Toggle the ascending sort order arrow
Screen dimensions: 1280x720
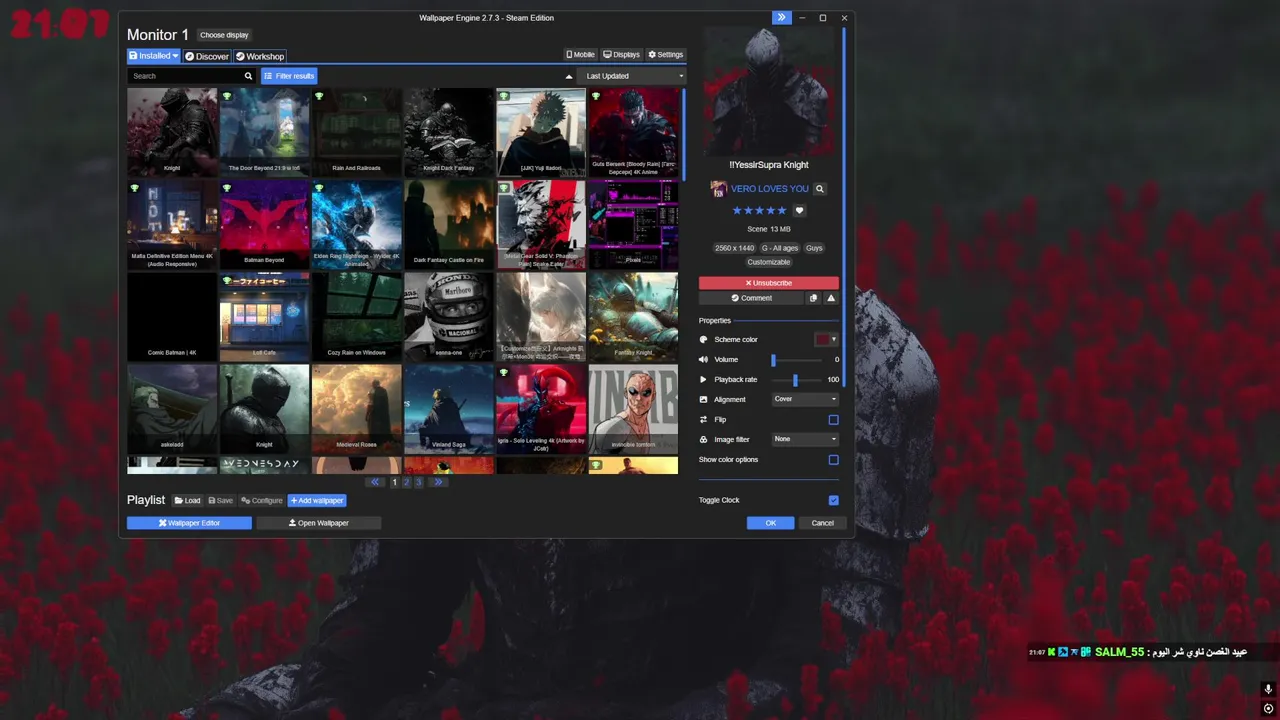pos(569,76)
